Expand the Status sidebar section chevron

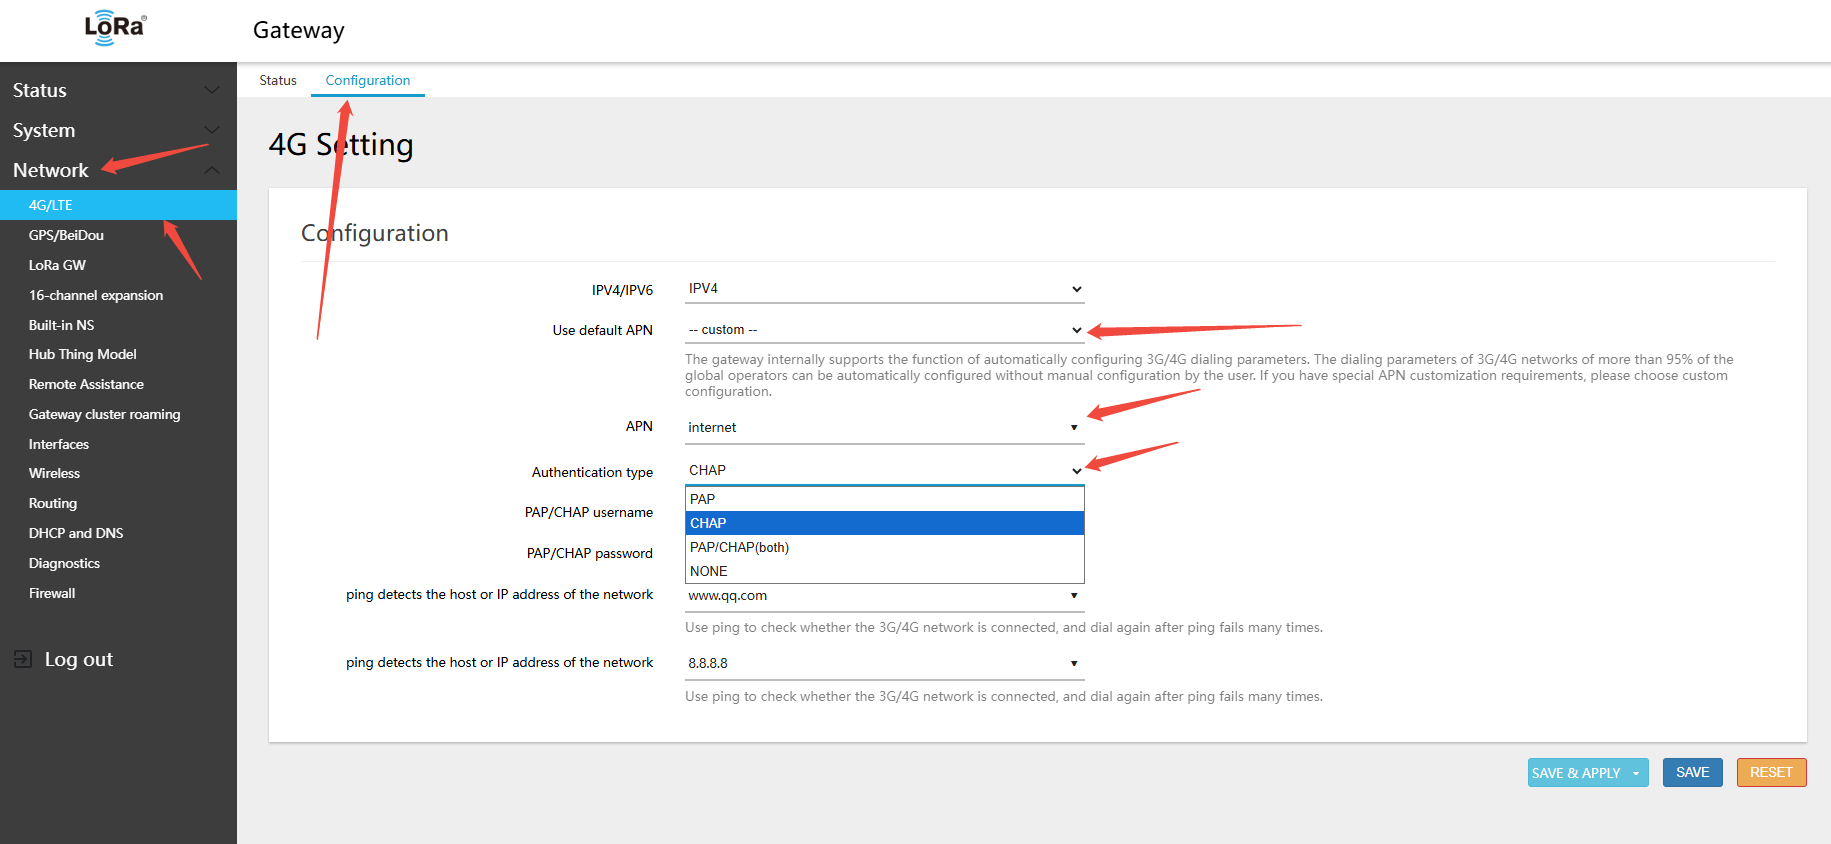[212, 90]
